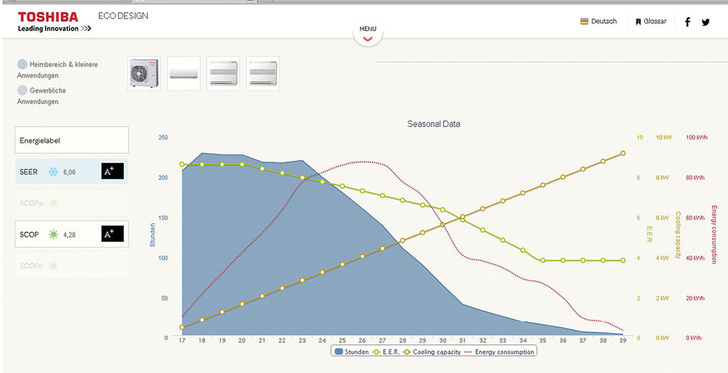
Task: Open the Energielabel tab
Action: [x=72, y=140]
